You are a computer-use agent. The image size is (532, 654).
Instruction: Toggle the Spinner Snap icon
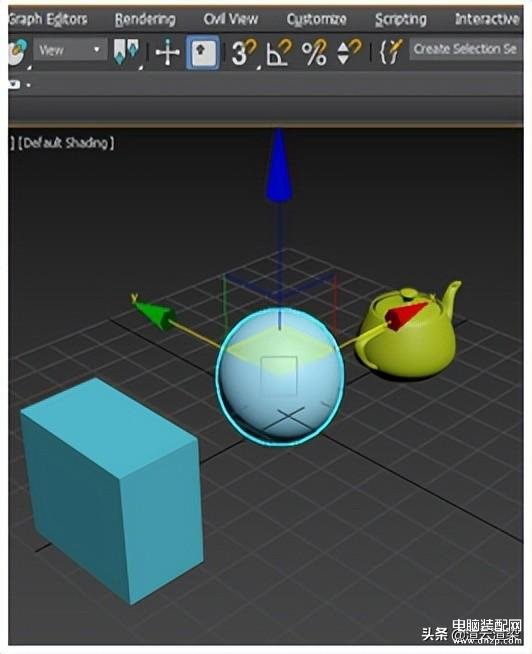coord(348,52)
